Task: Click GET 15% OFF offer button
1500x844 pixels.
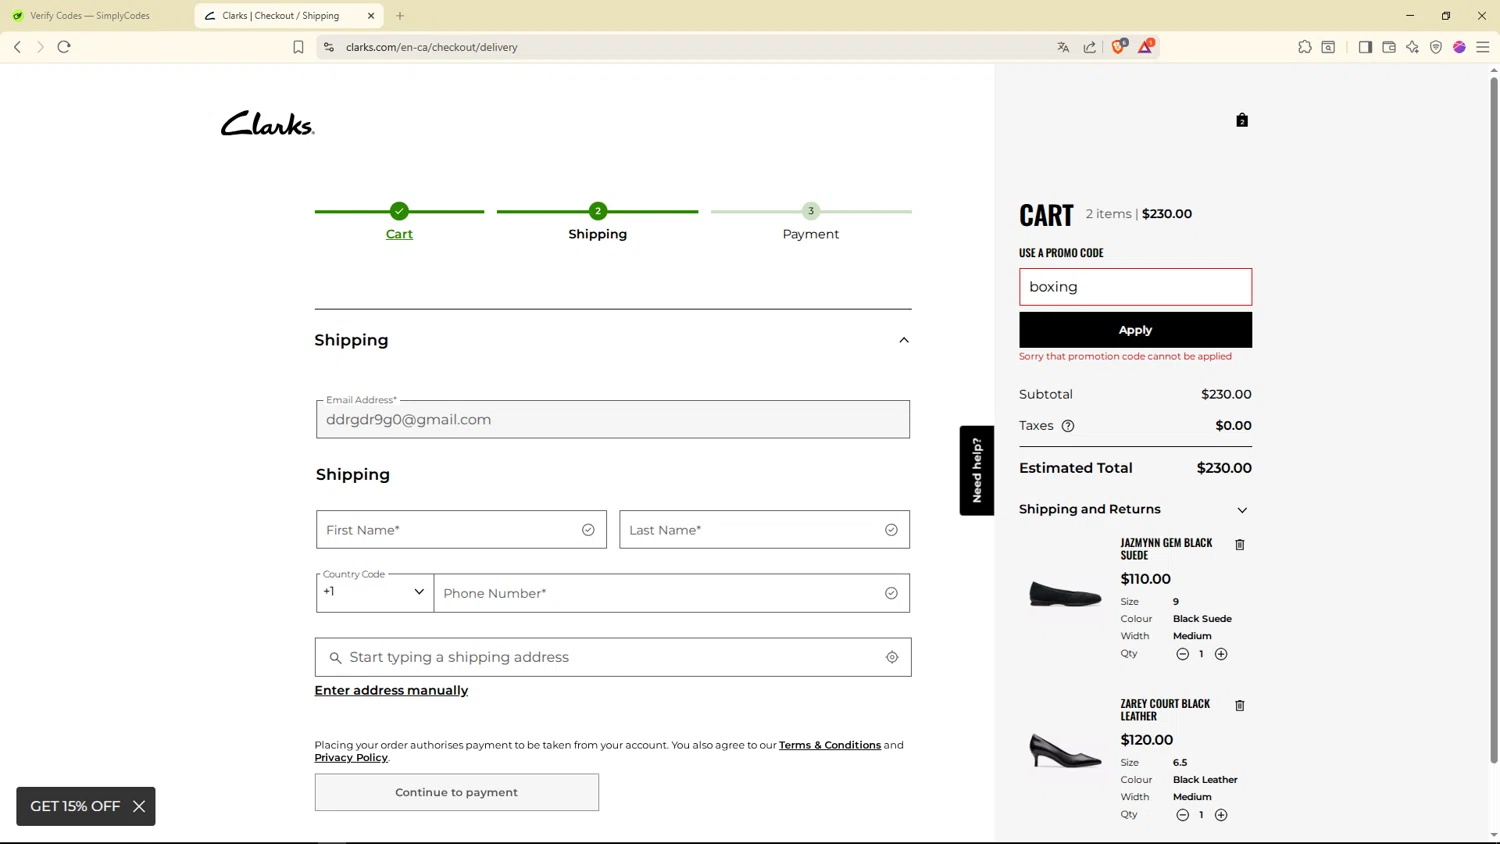Action: click(x=75, y=806)
